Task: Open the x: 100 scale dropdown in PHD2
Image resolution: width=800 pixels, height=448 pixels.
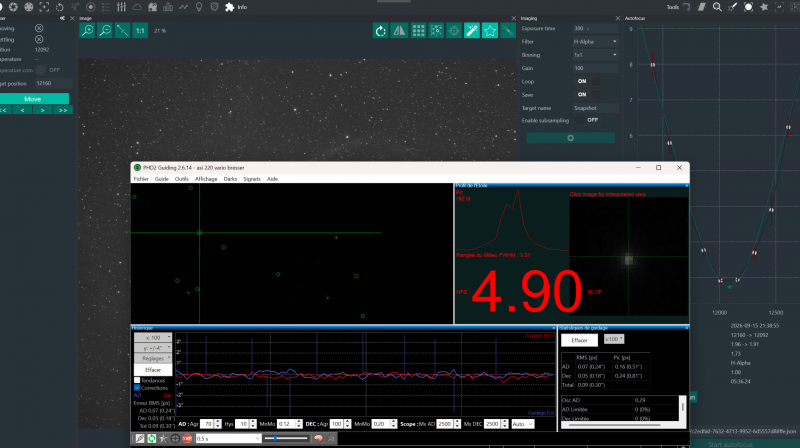Action: click(x=153, y=337)
